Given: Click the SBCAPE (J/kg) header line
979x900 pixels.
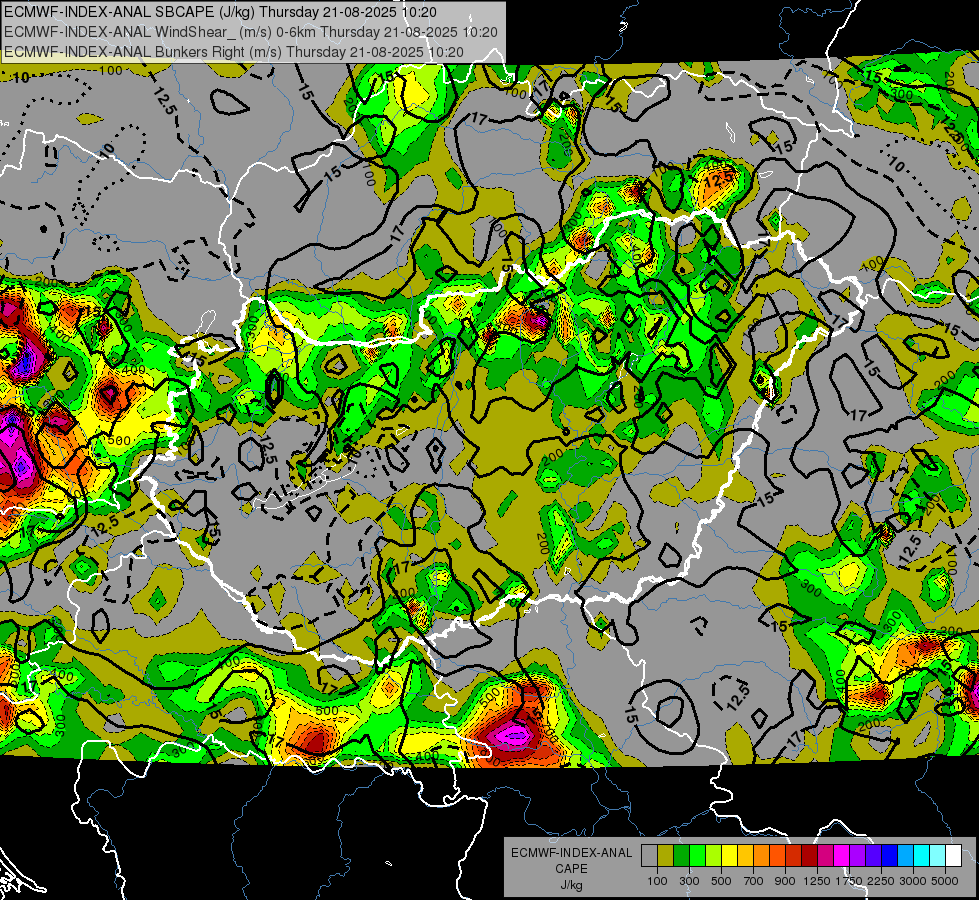Looking at the screenshot, I should pos(220,12).
